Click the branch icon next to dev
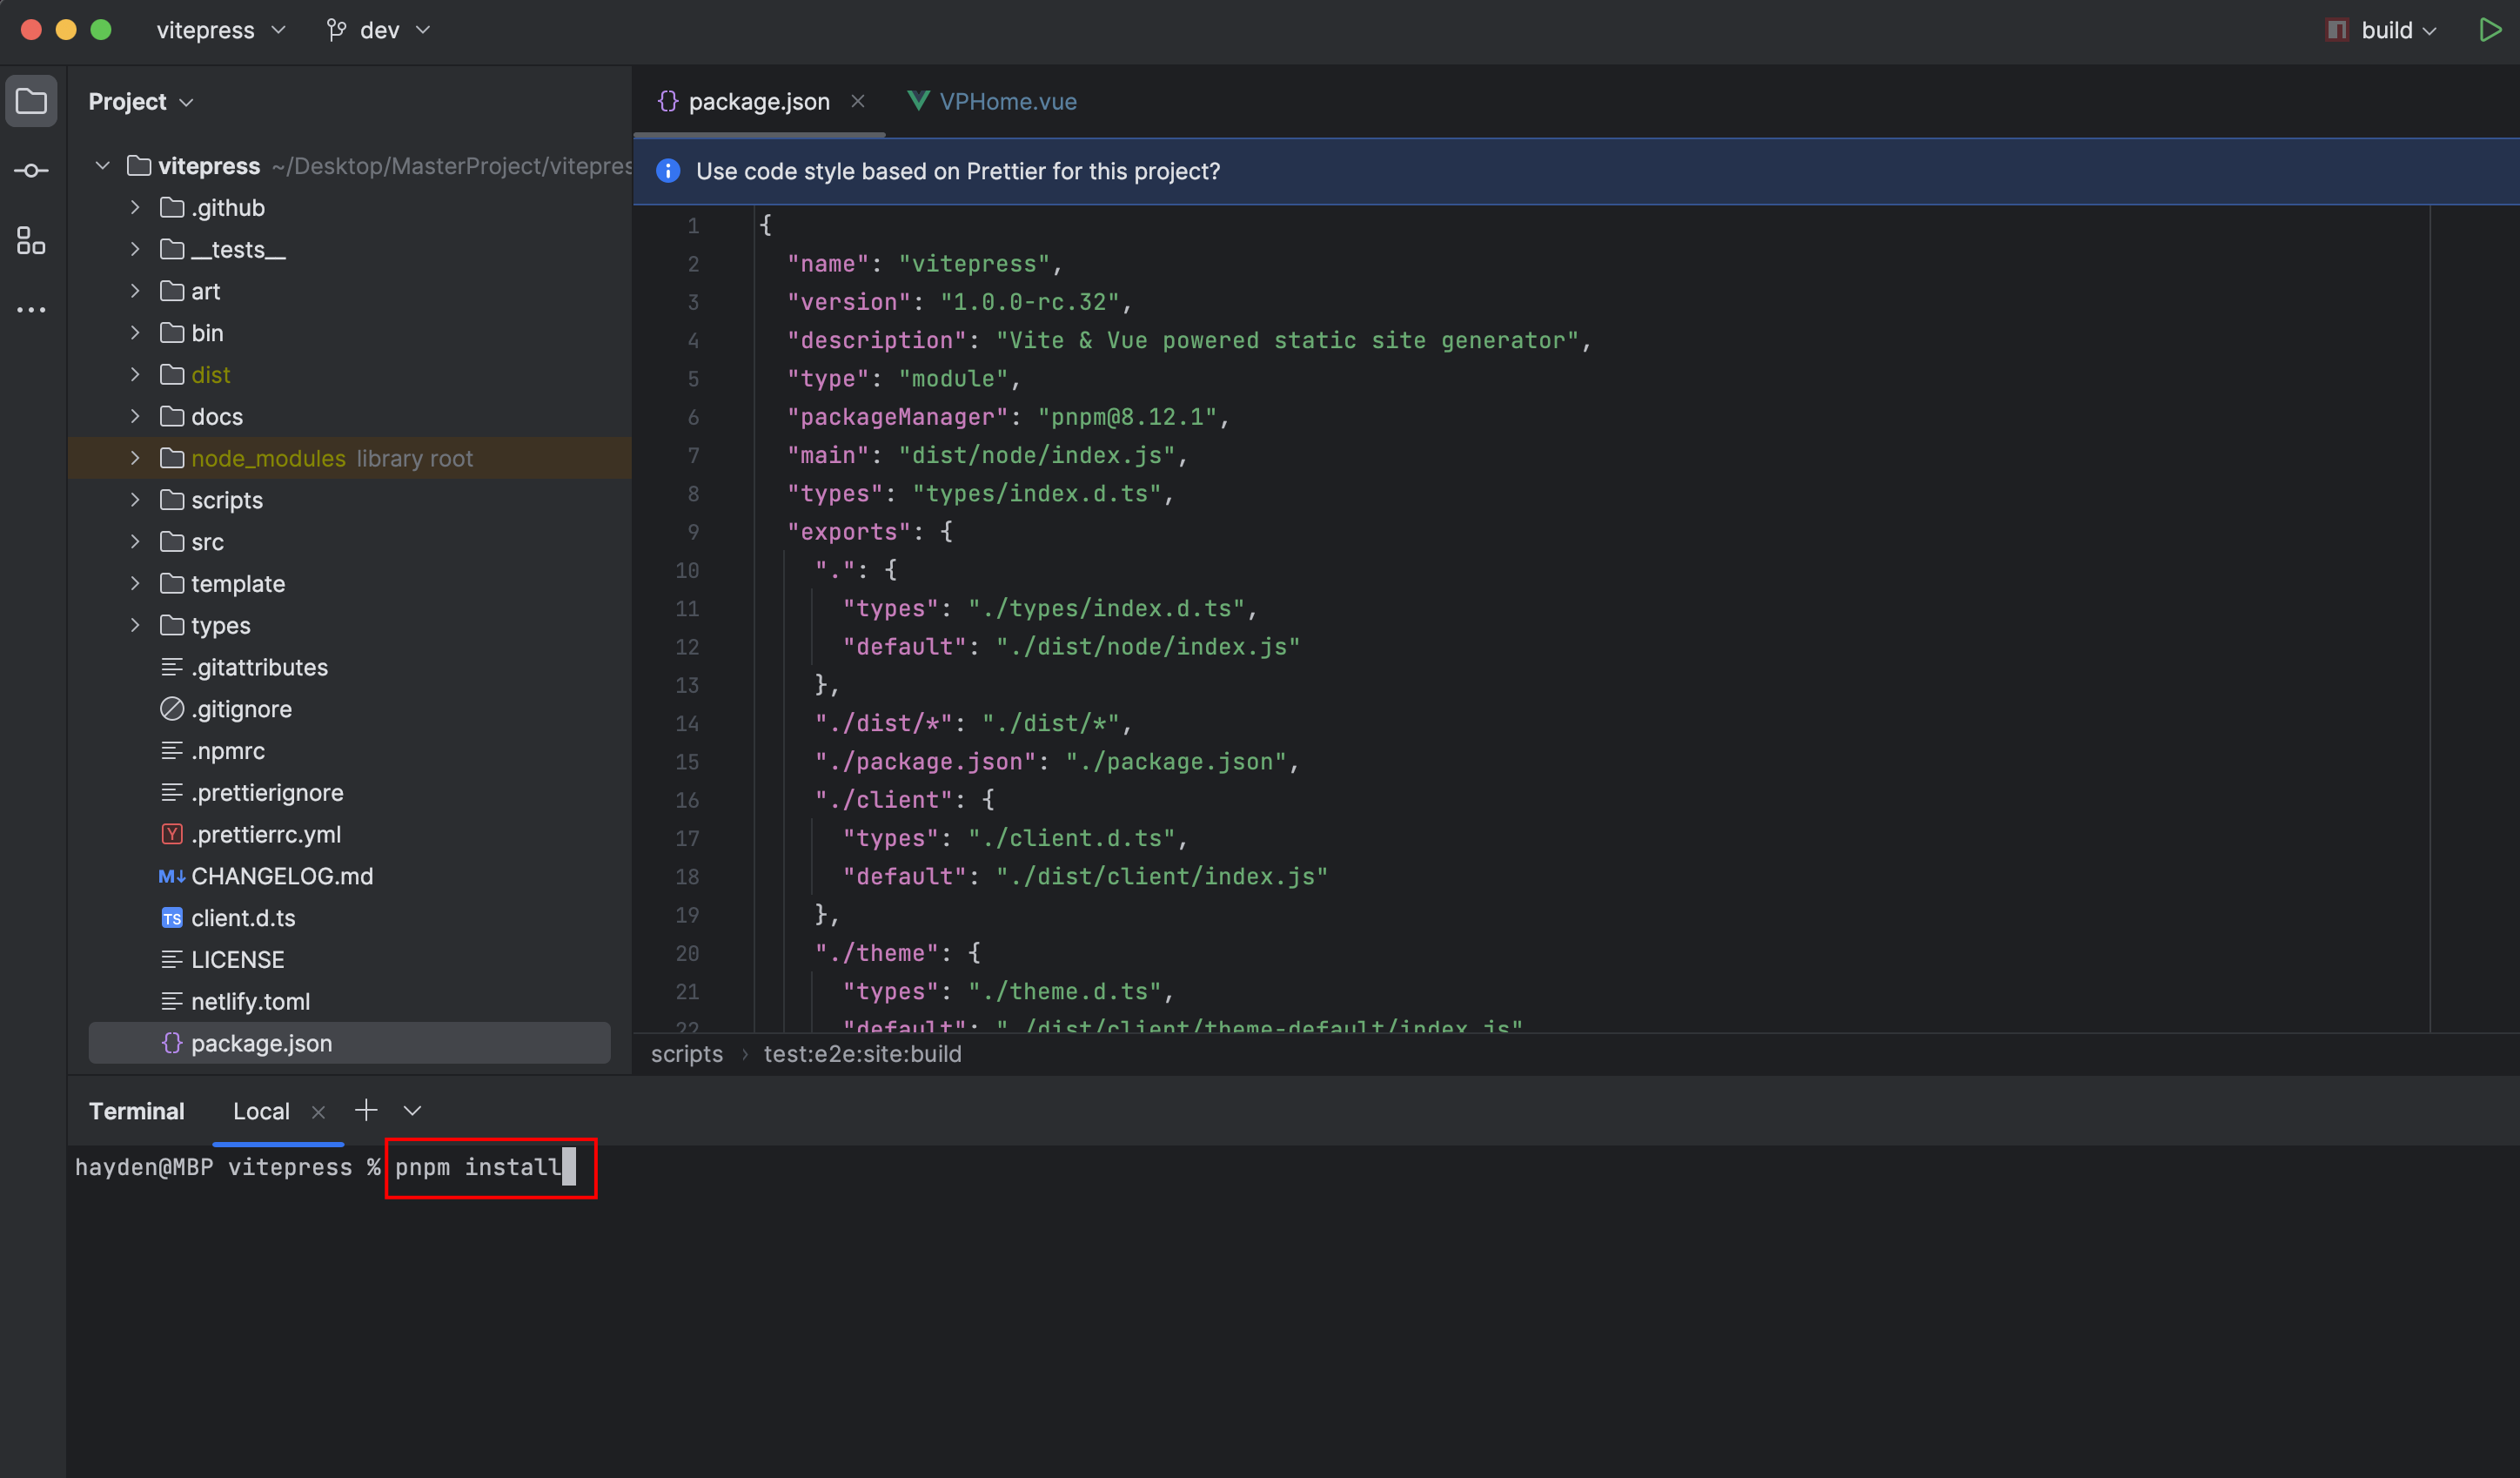The width and height of the screenshot is (2520, 1478). (x=337, y=30)
